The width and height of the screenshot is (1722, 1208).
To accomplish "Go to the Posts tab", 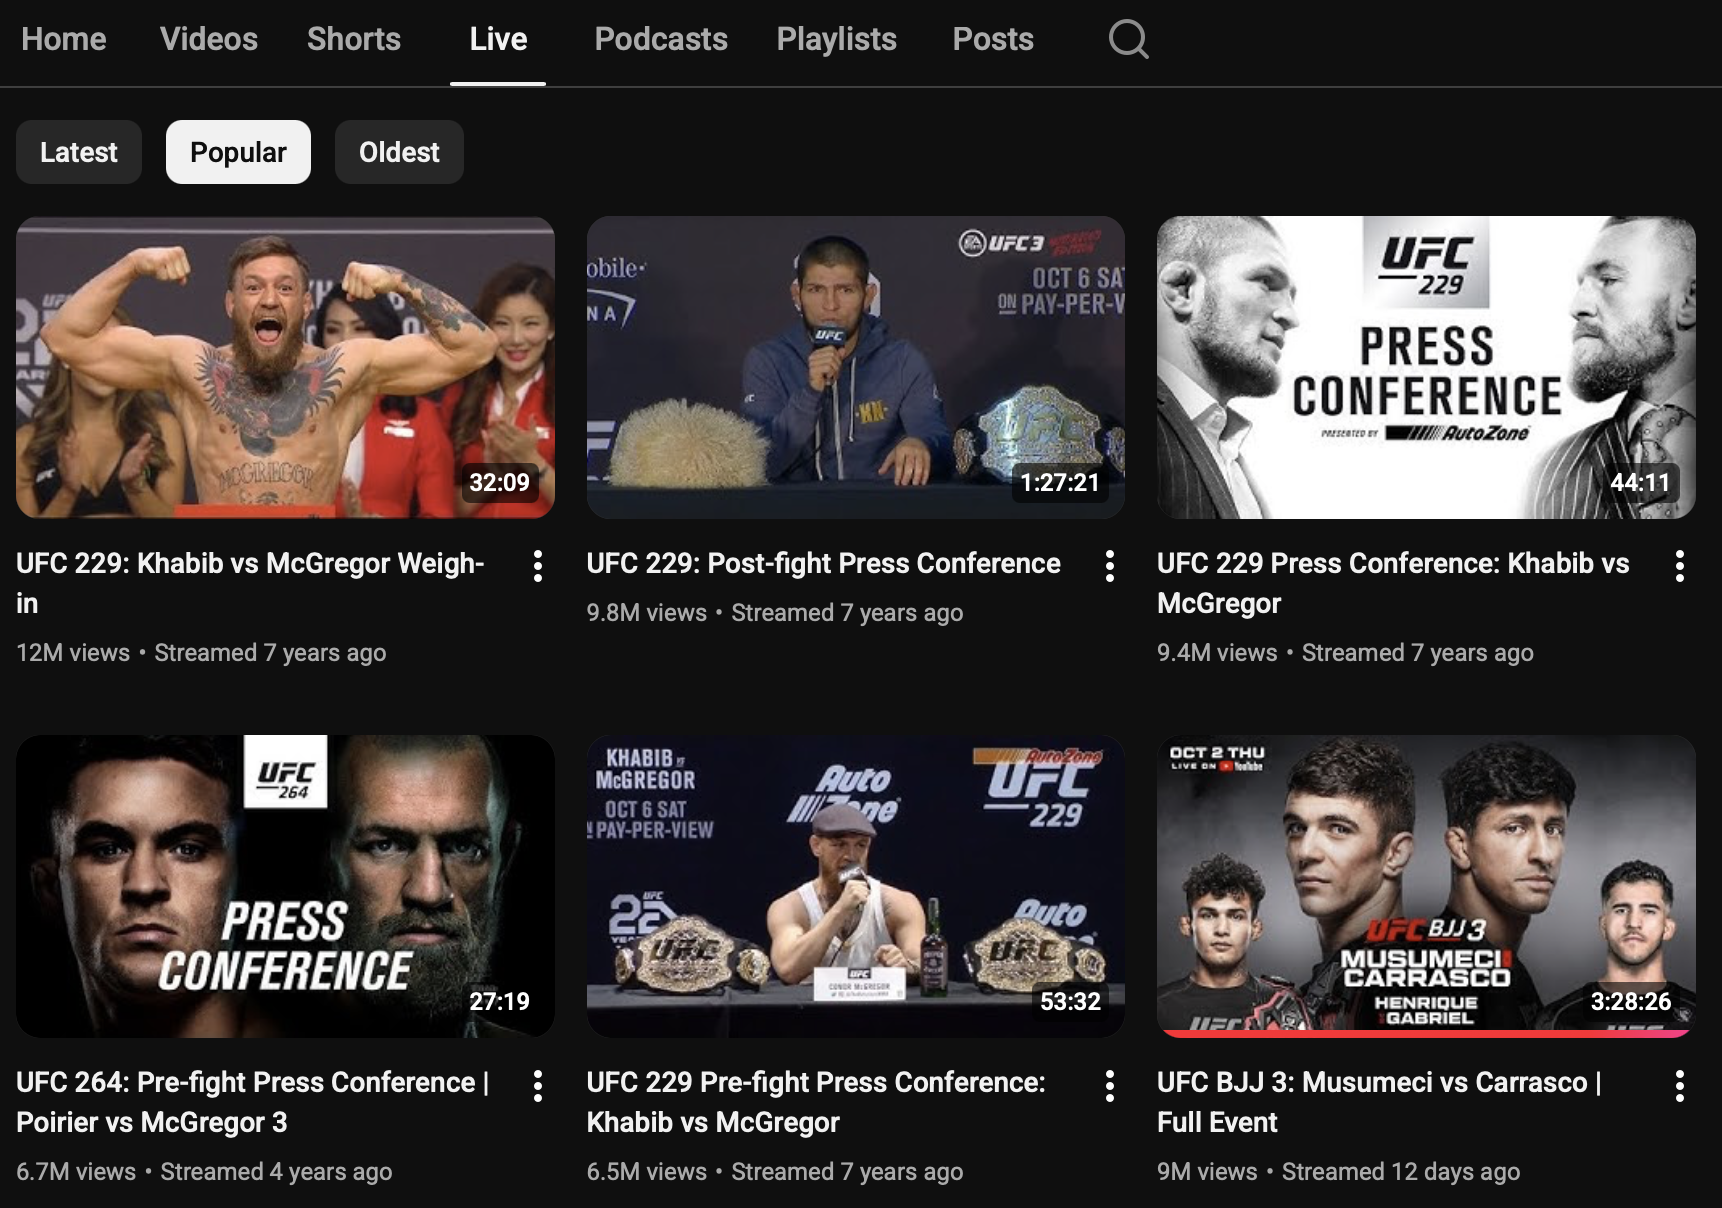I will point(993,39).
